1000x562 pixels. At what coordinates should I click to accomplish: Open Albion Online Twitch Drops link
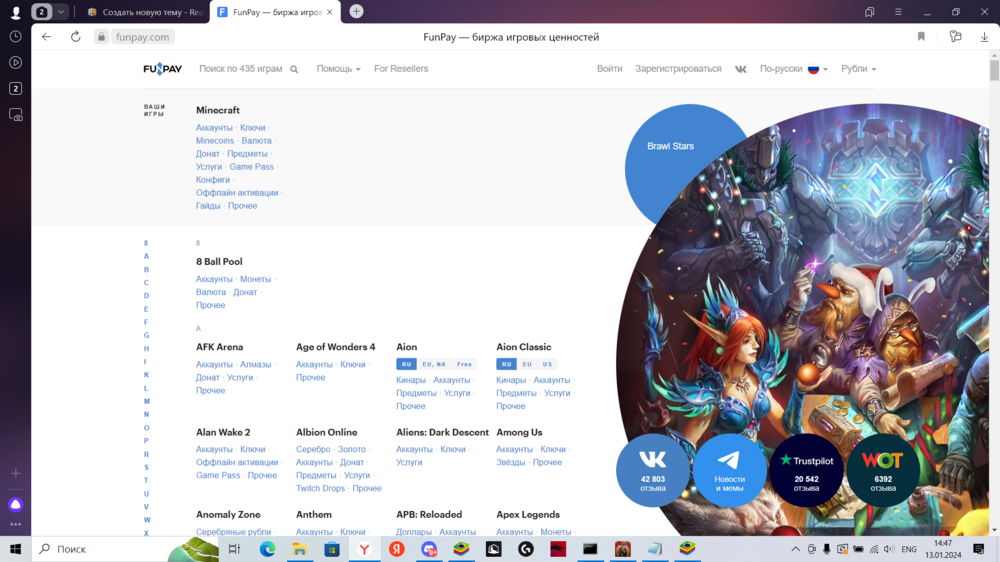(x=320, y=488)
